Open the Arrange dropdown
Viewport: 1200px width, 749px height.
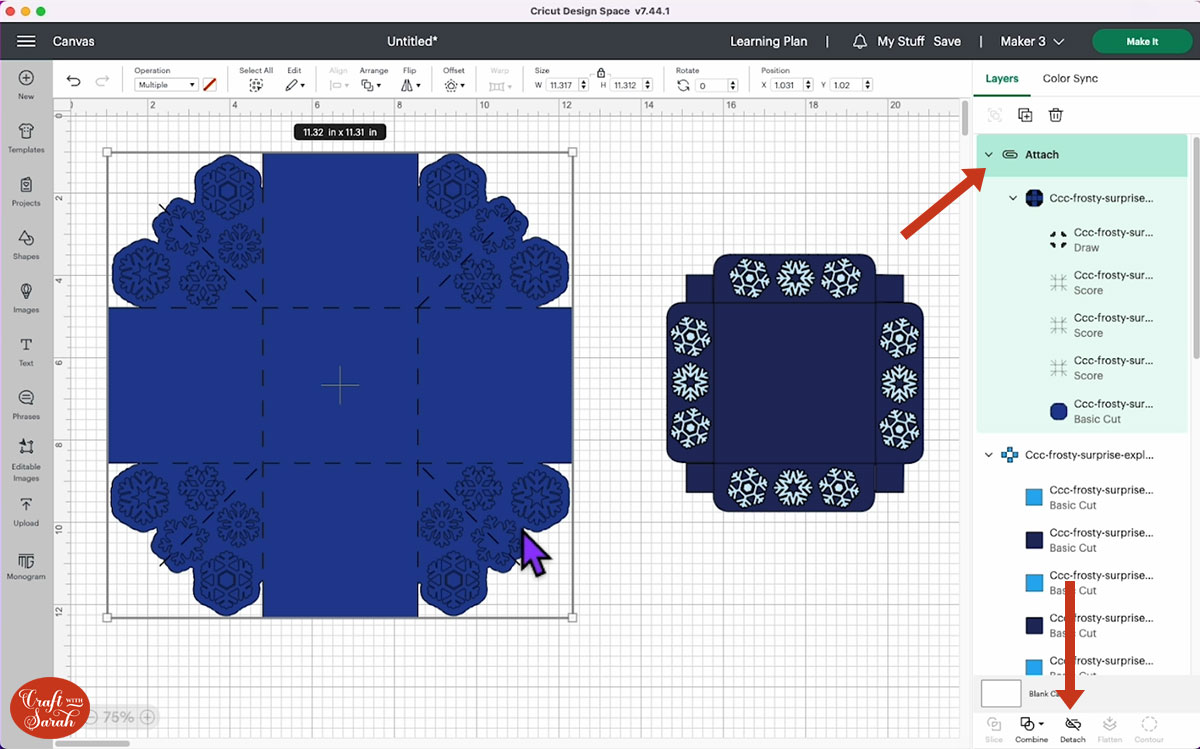click(372, 85)
